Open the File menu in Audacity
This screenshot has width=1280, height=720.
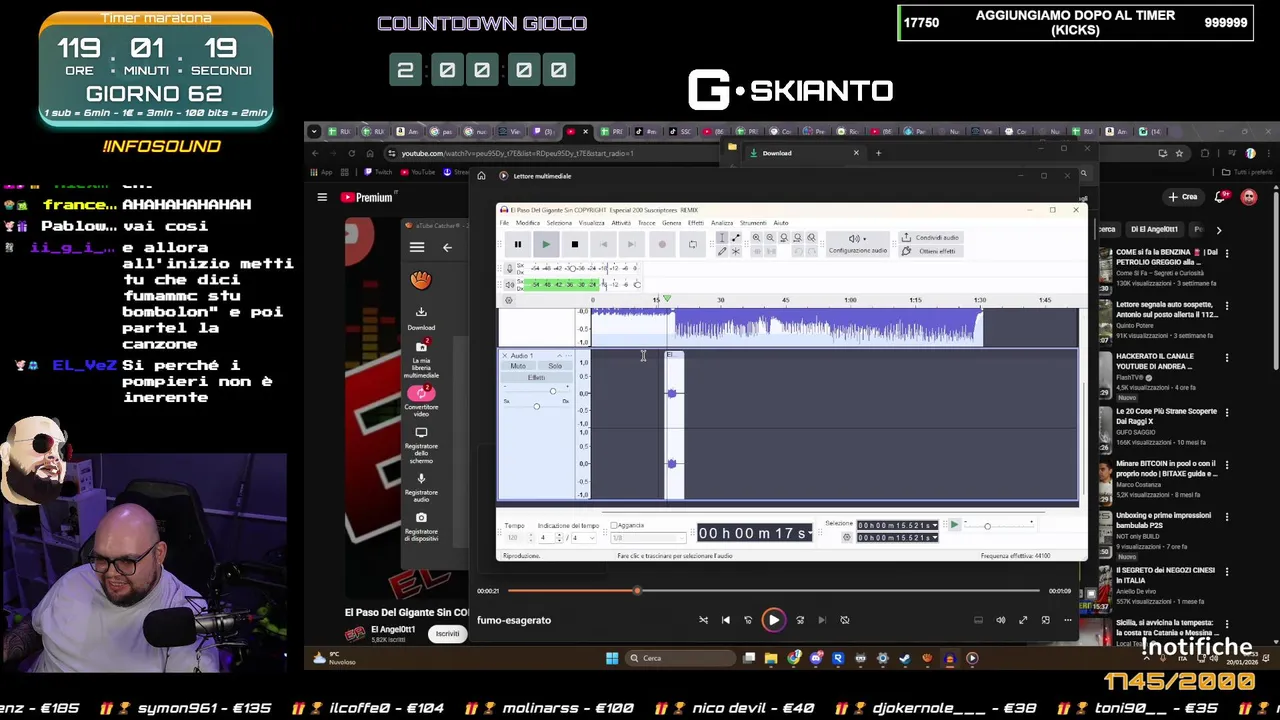[504, 223]
